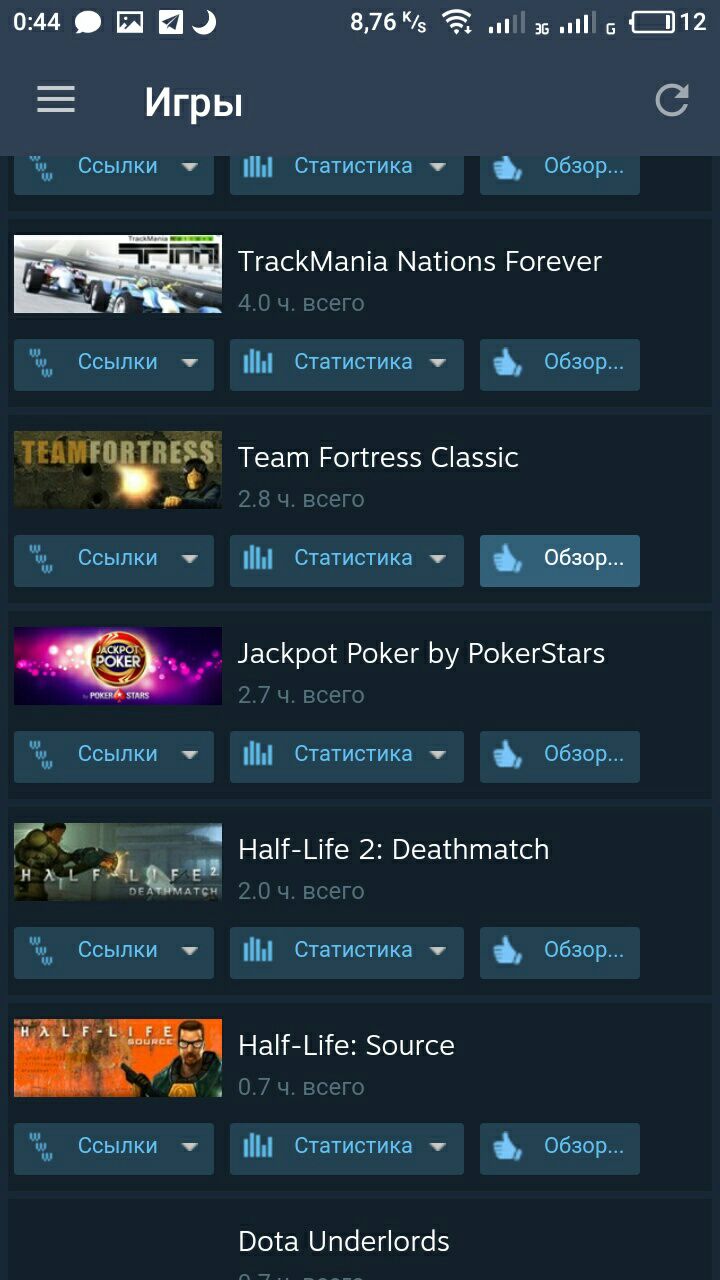The width and height of the screenshot is (720, 1280).
Task: Tap the refresh icon in header
Action: click(x=672, y=100)
